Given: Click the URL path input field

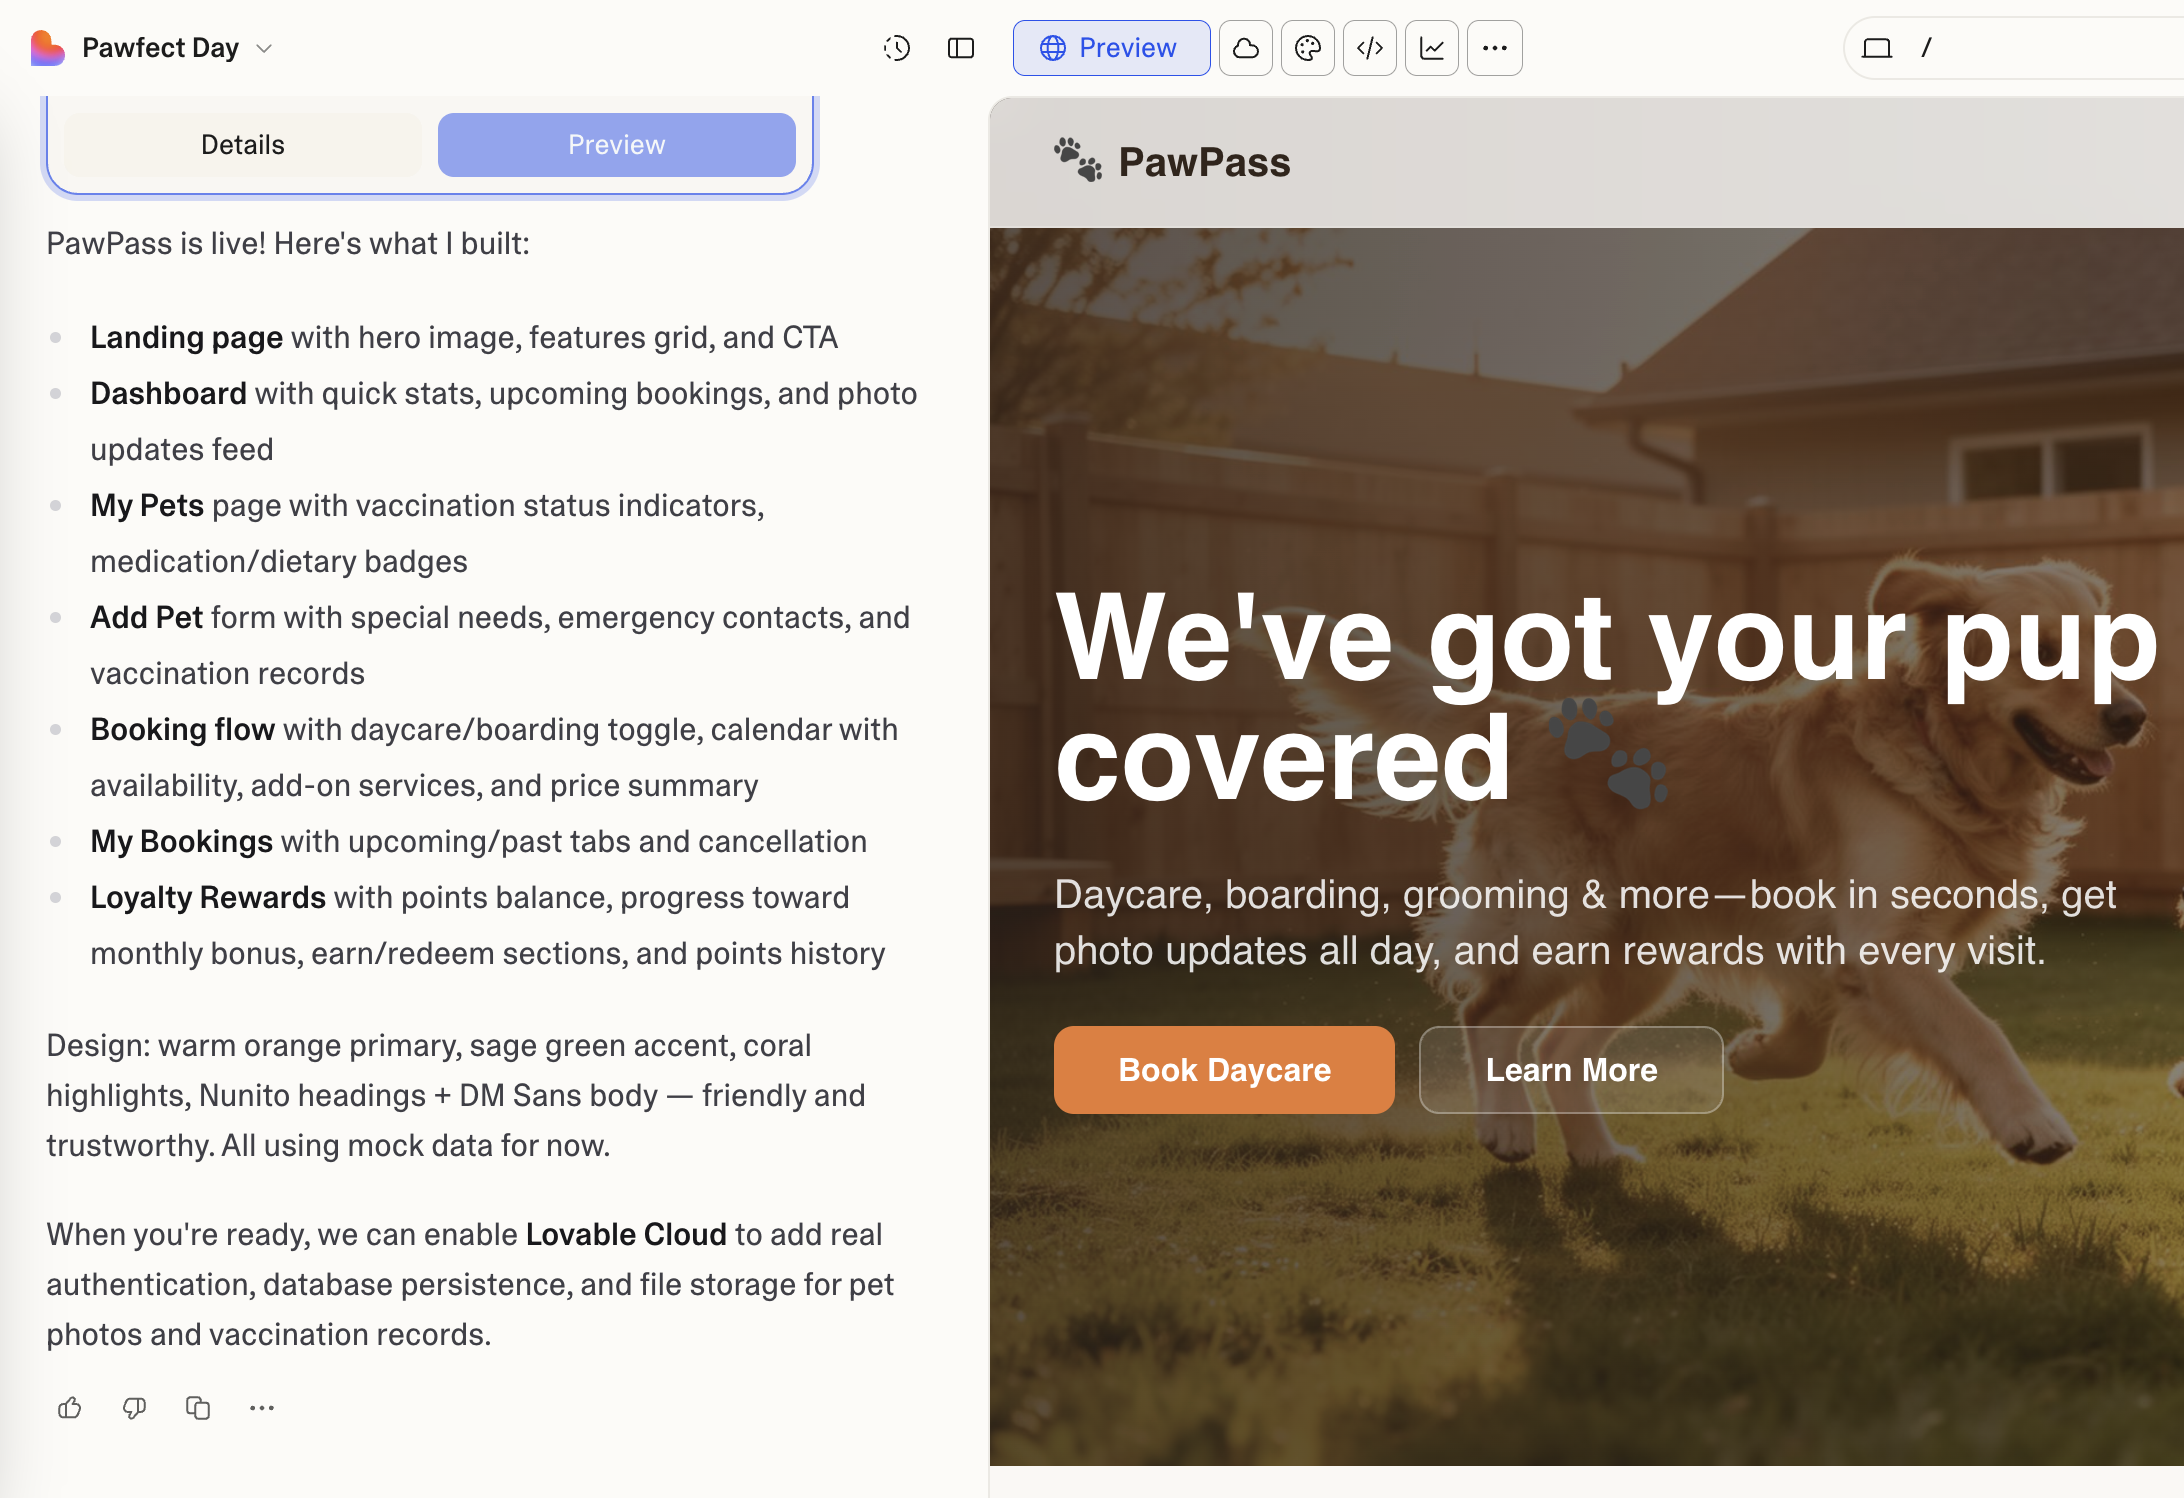Looking at the screenshot, I should [2050, 48].
